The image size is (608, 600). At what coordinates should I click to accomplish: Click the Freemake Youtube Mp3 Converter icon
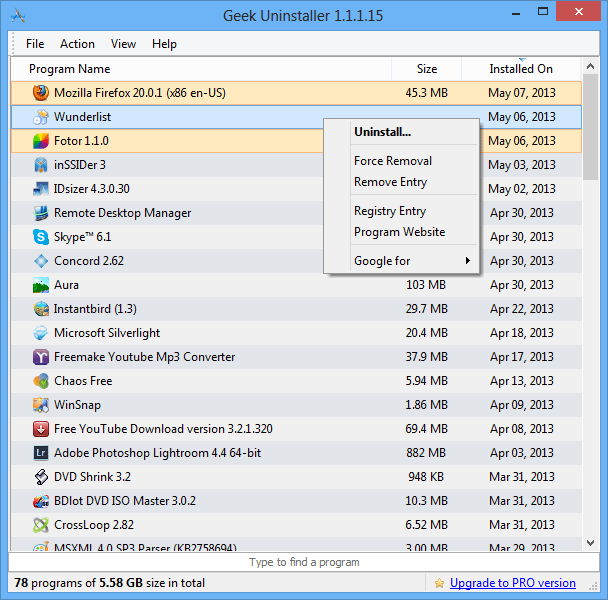coord(41,357)
